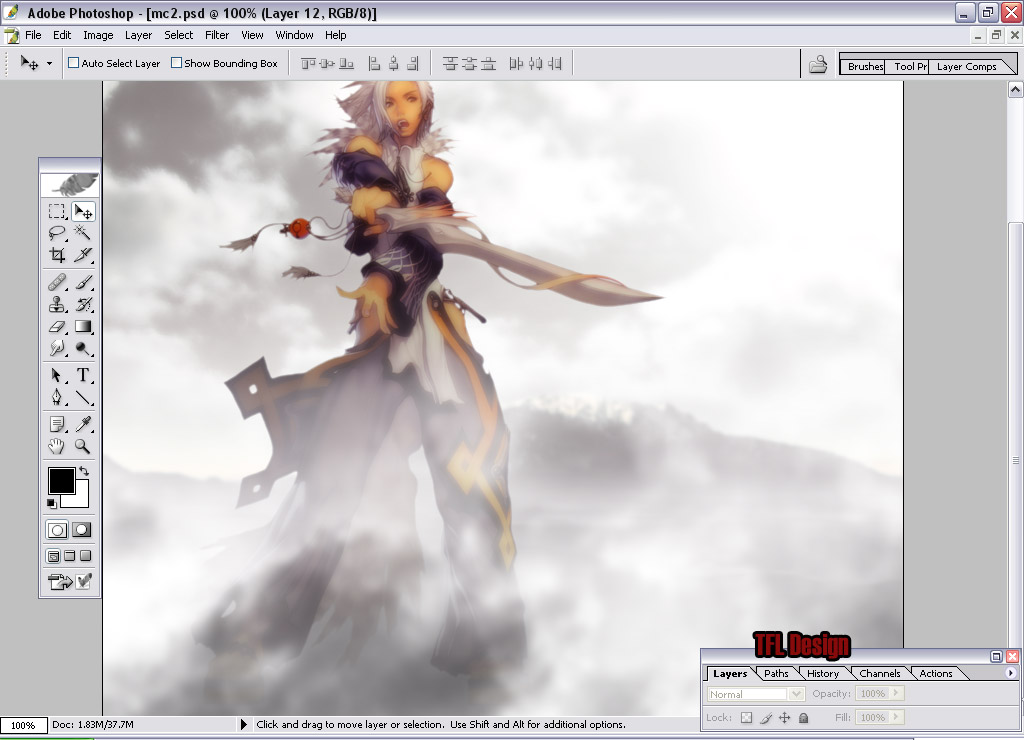Select the Crop tool
The width and height of the screenshot is (1024, 740).
click(57, 255)
